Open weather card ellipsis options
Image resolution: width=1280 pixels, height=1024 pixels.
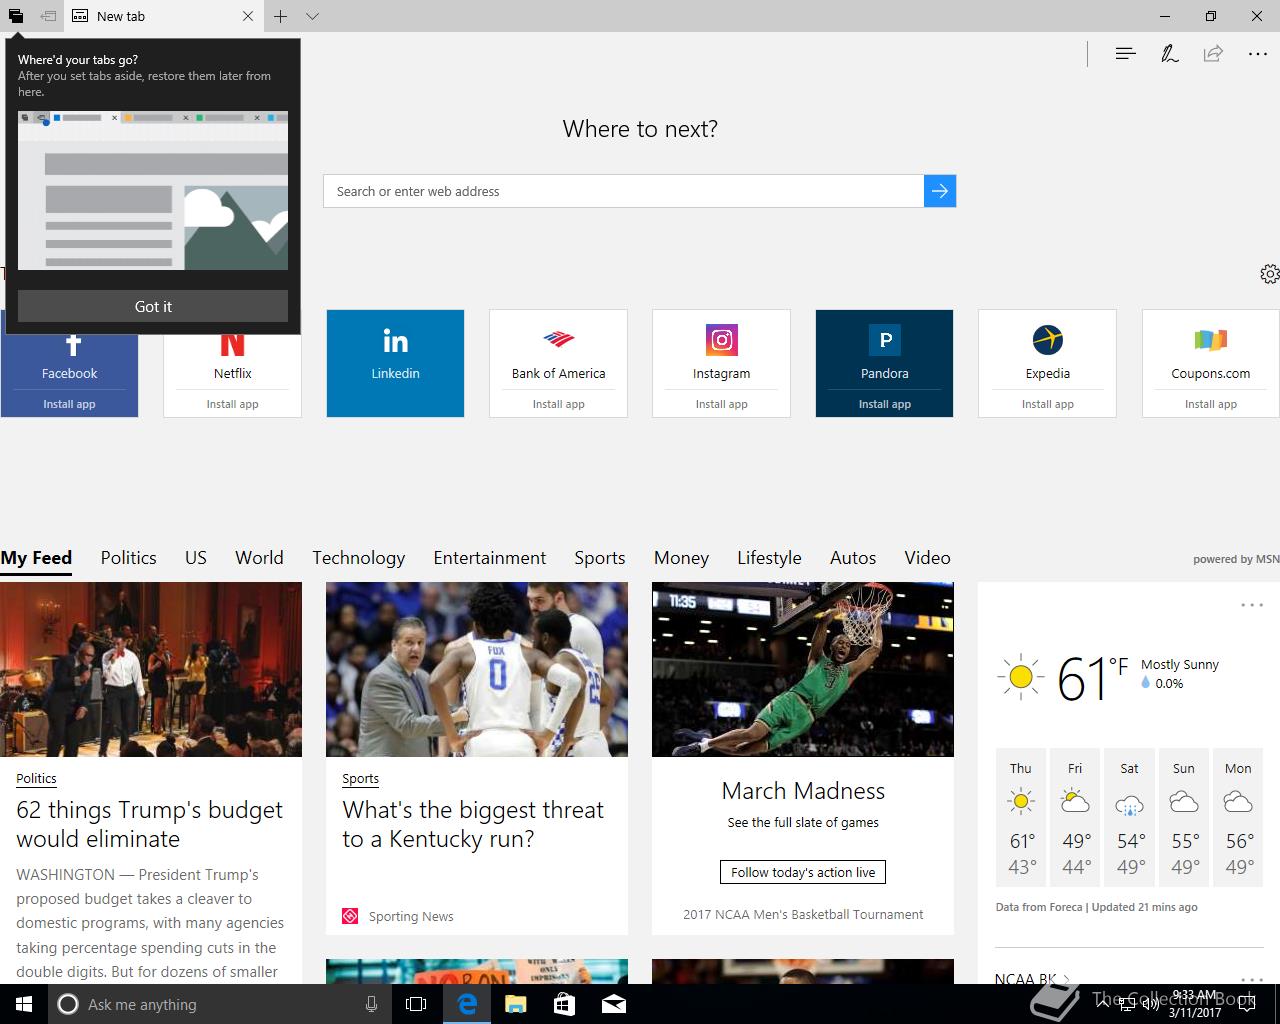(1252, 605)
